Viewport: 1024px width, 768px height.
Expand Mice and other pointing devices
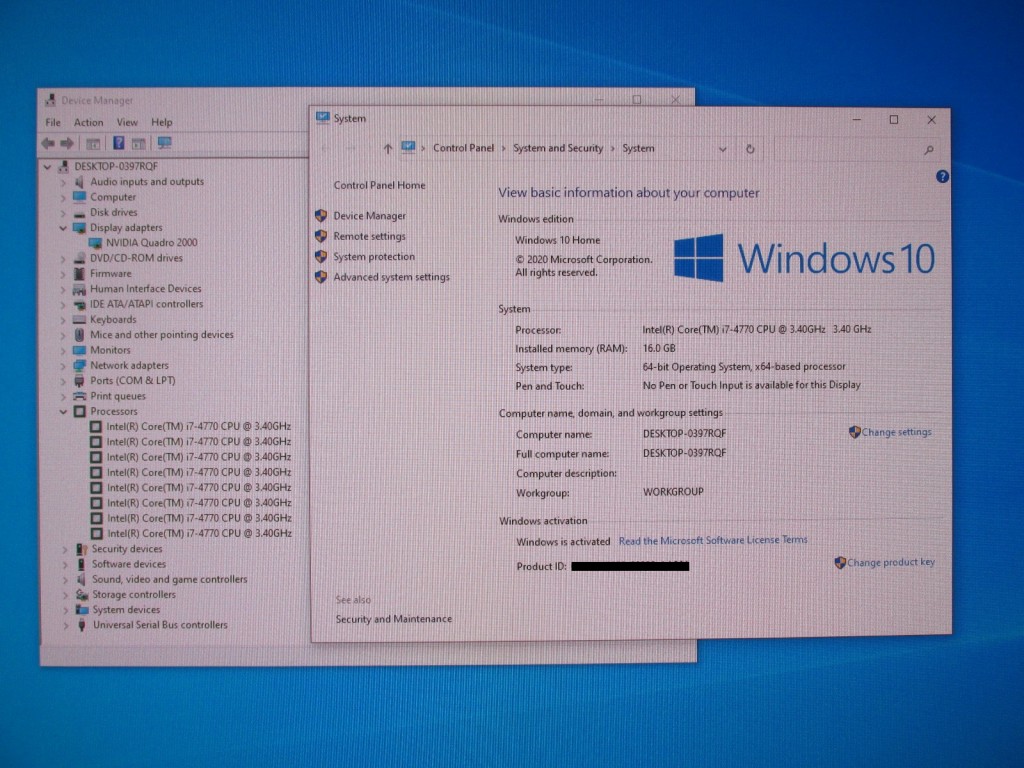(63, 335)
